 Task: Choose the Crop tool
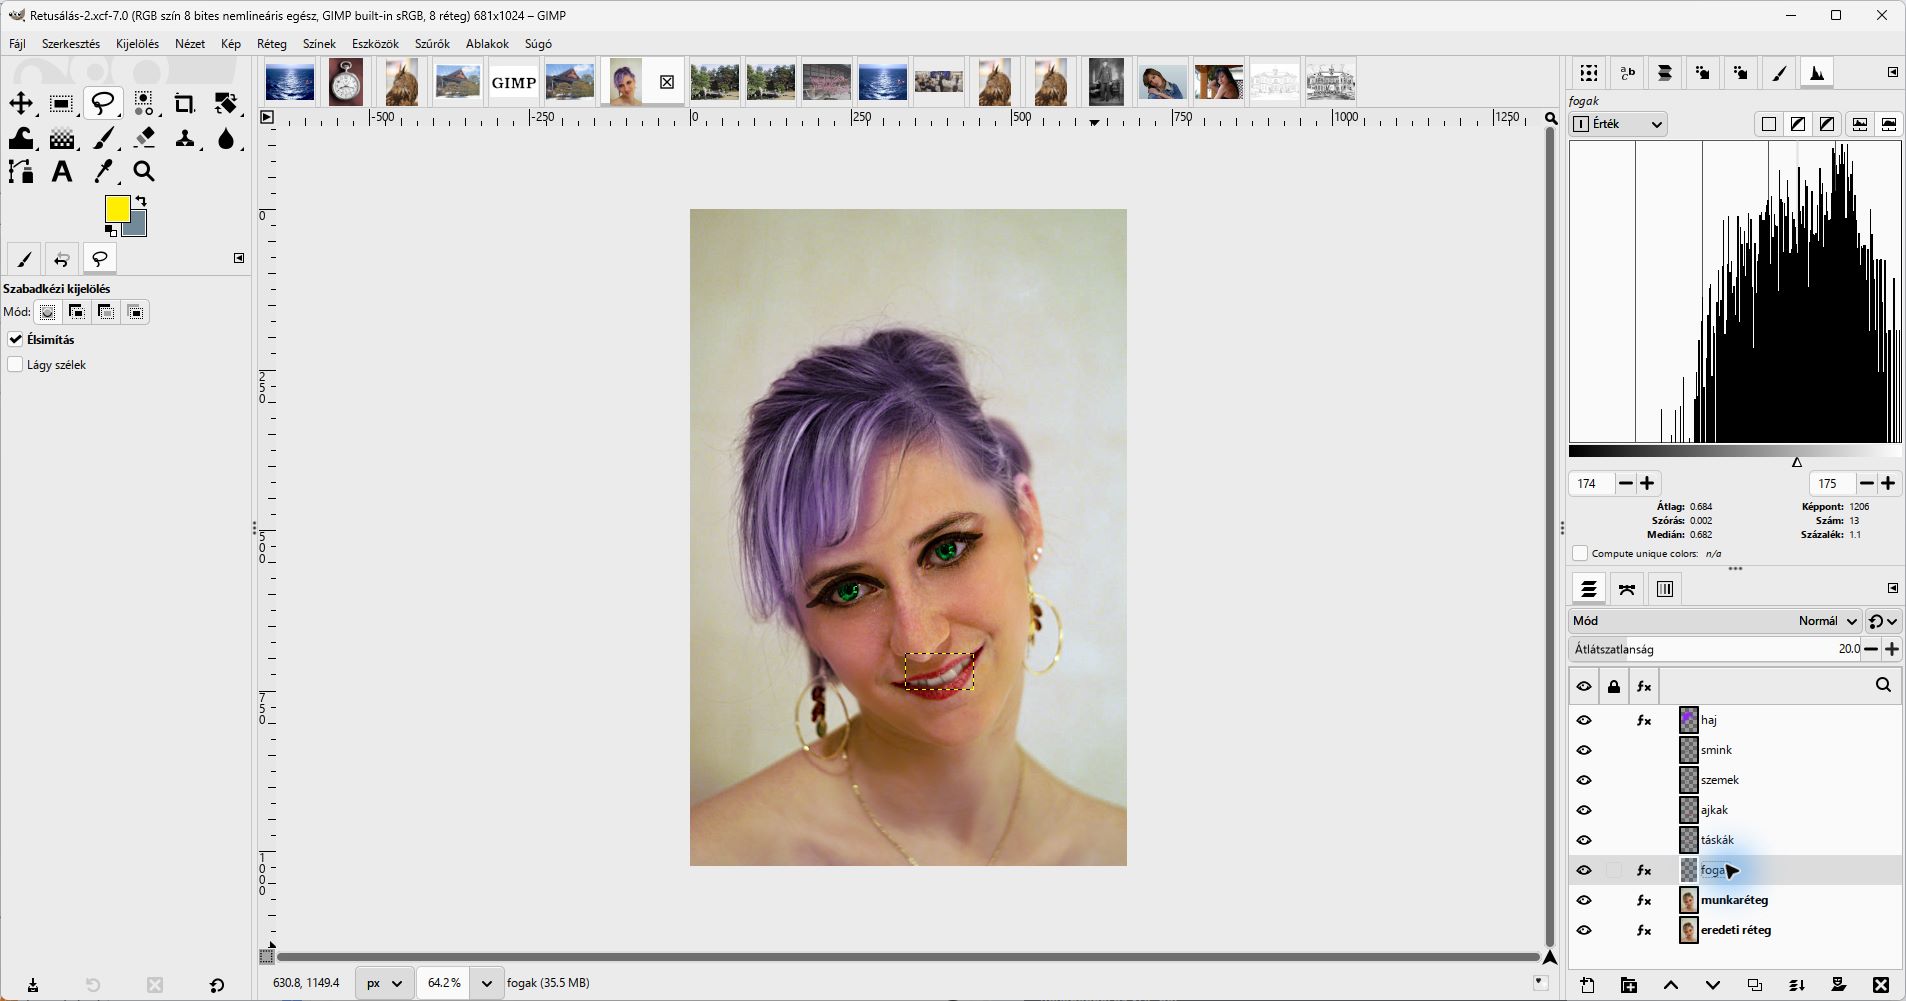[x=185, y=103]
